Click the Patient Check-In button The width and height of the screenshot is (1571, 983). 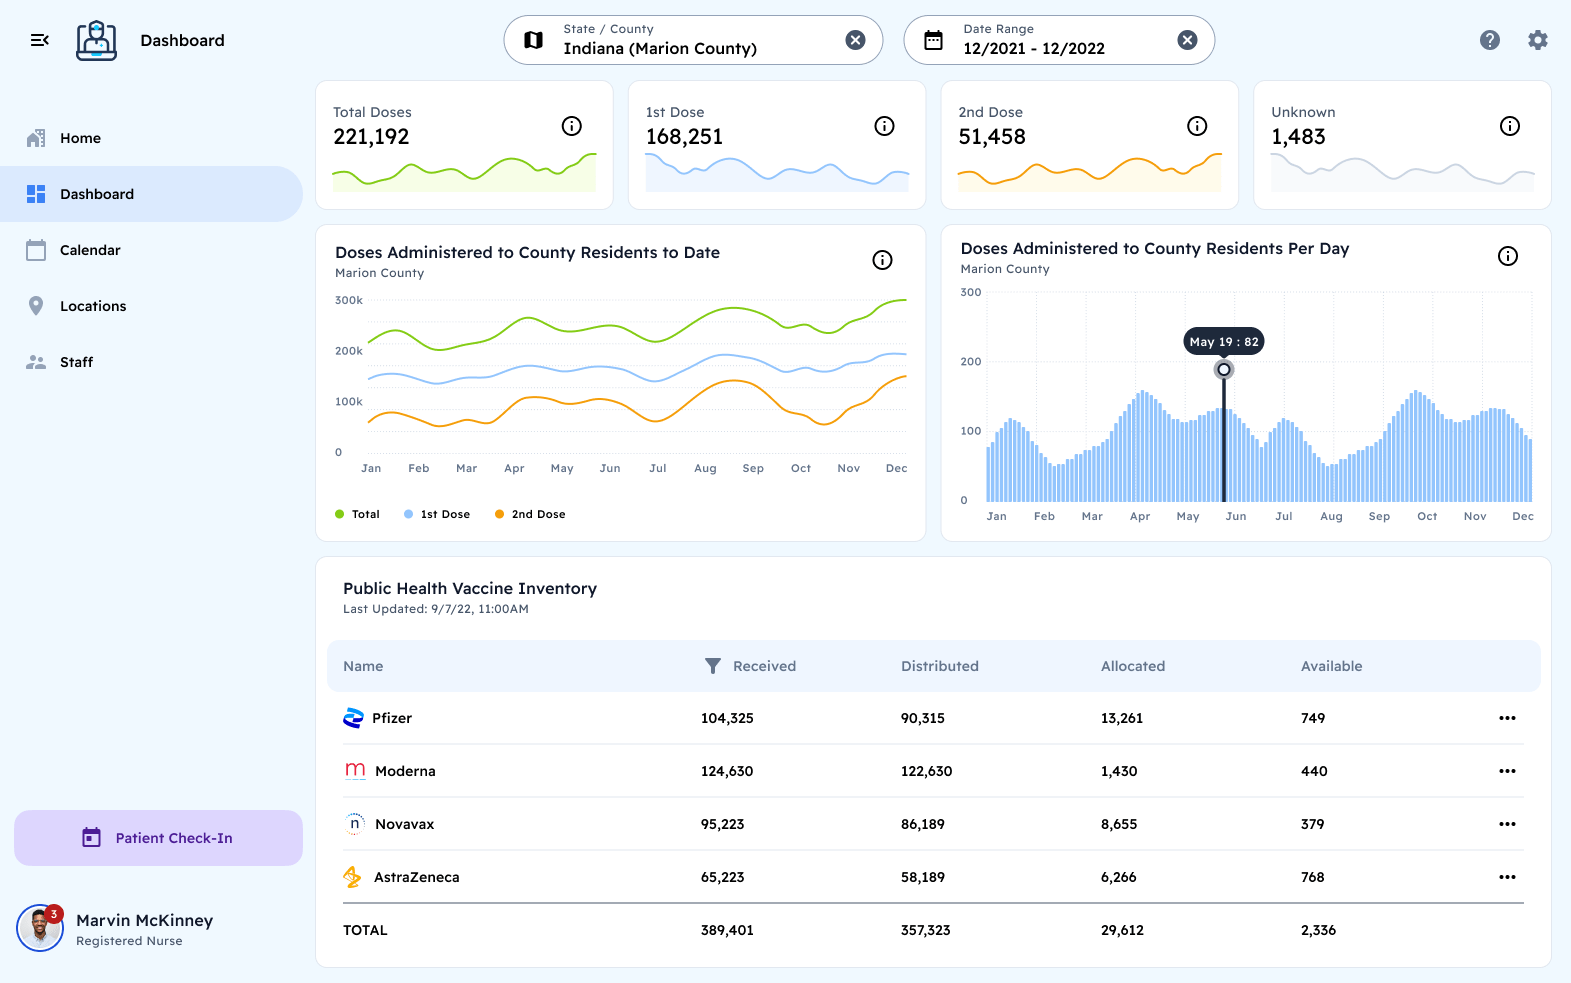(x=158, y=838)
